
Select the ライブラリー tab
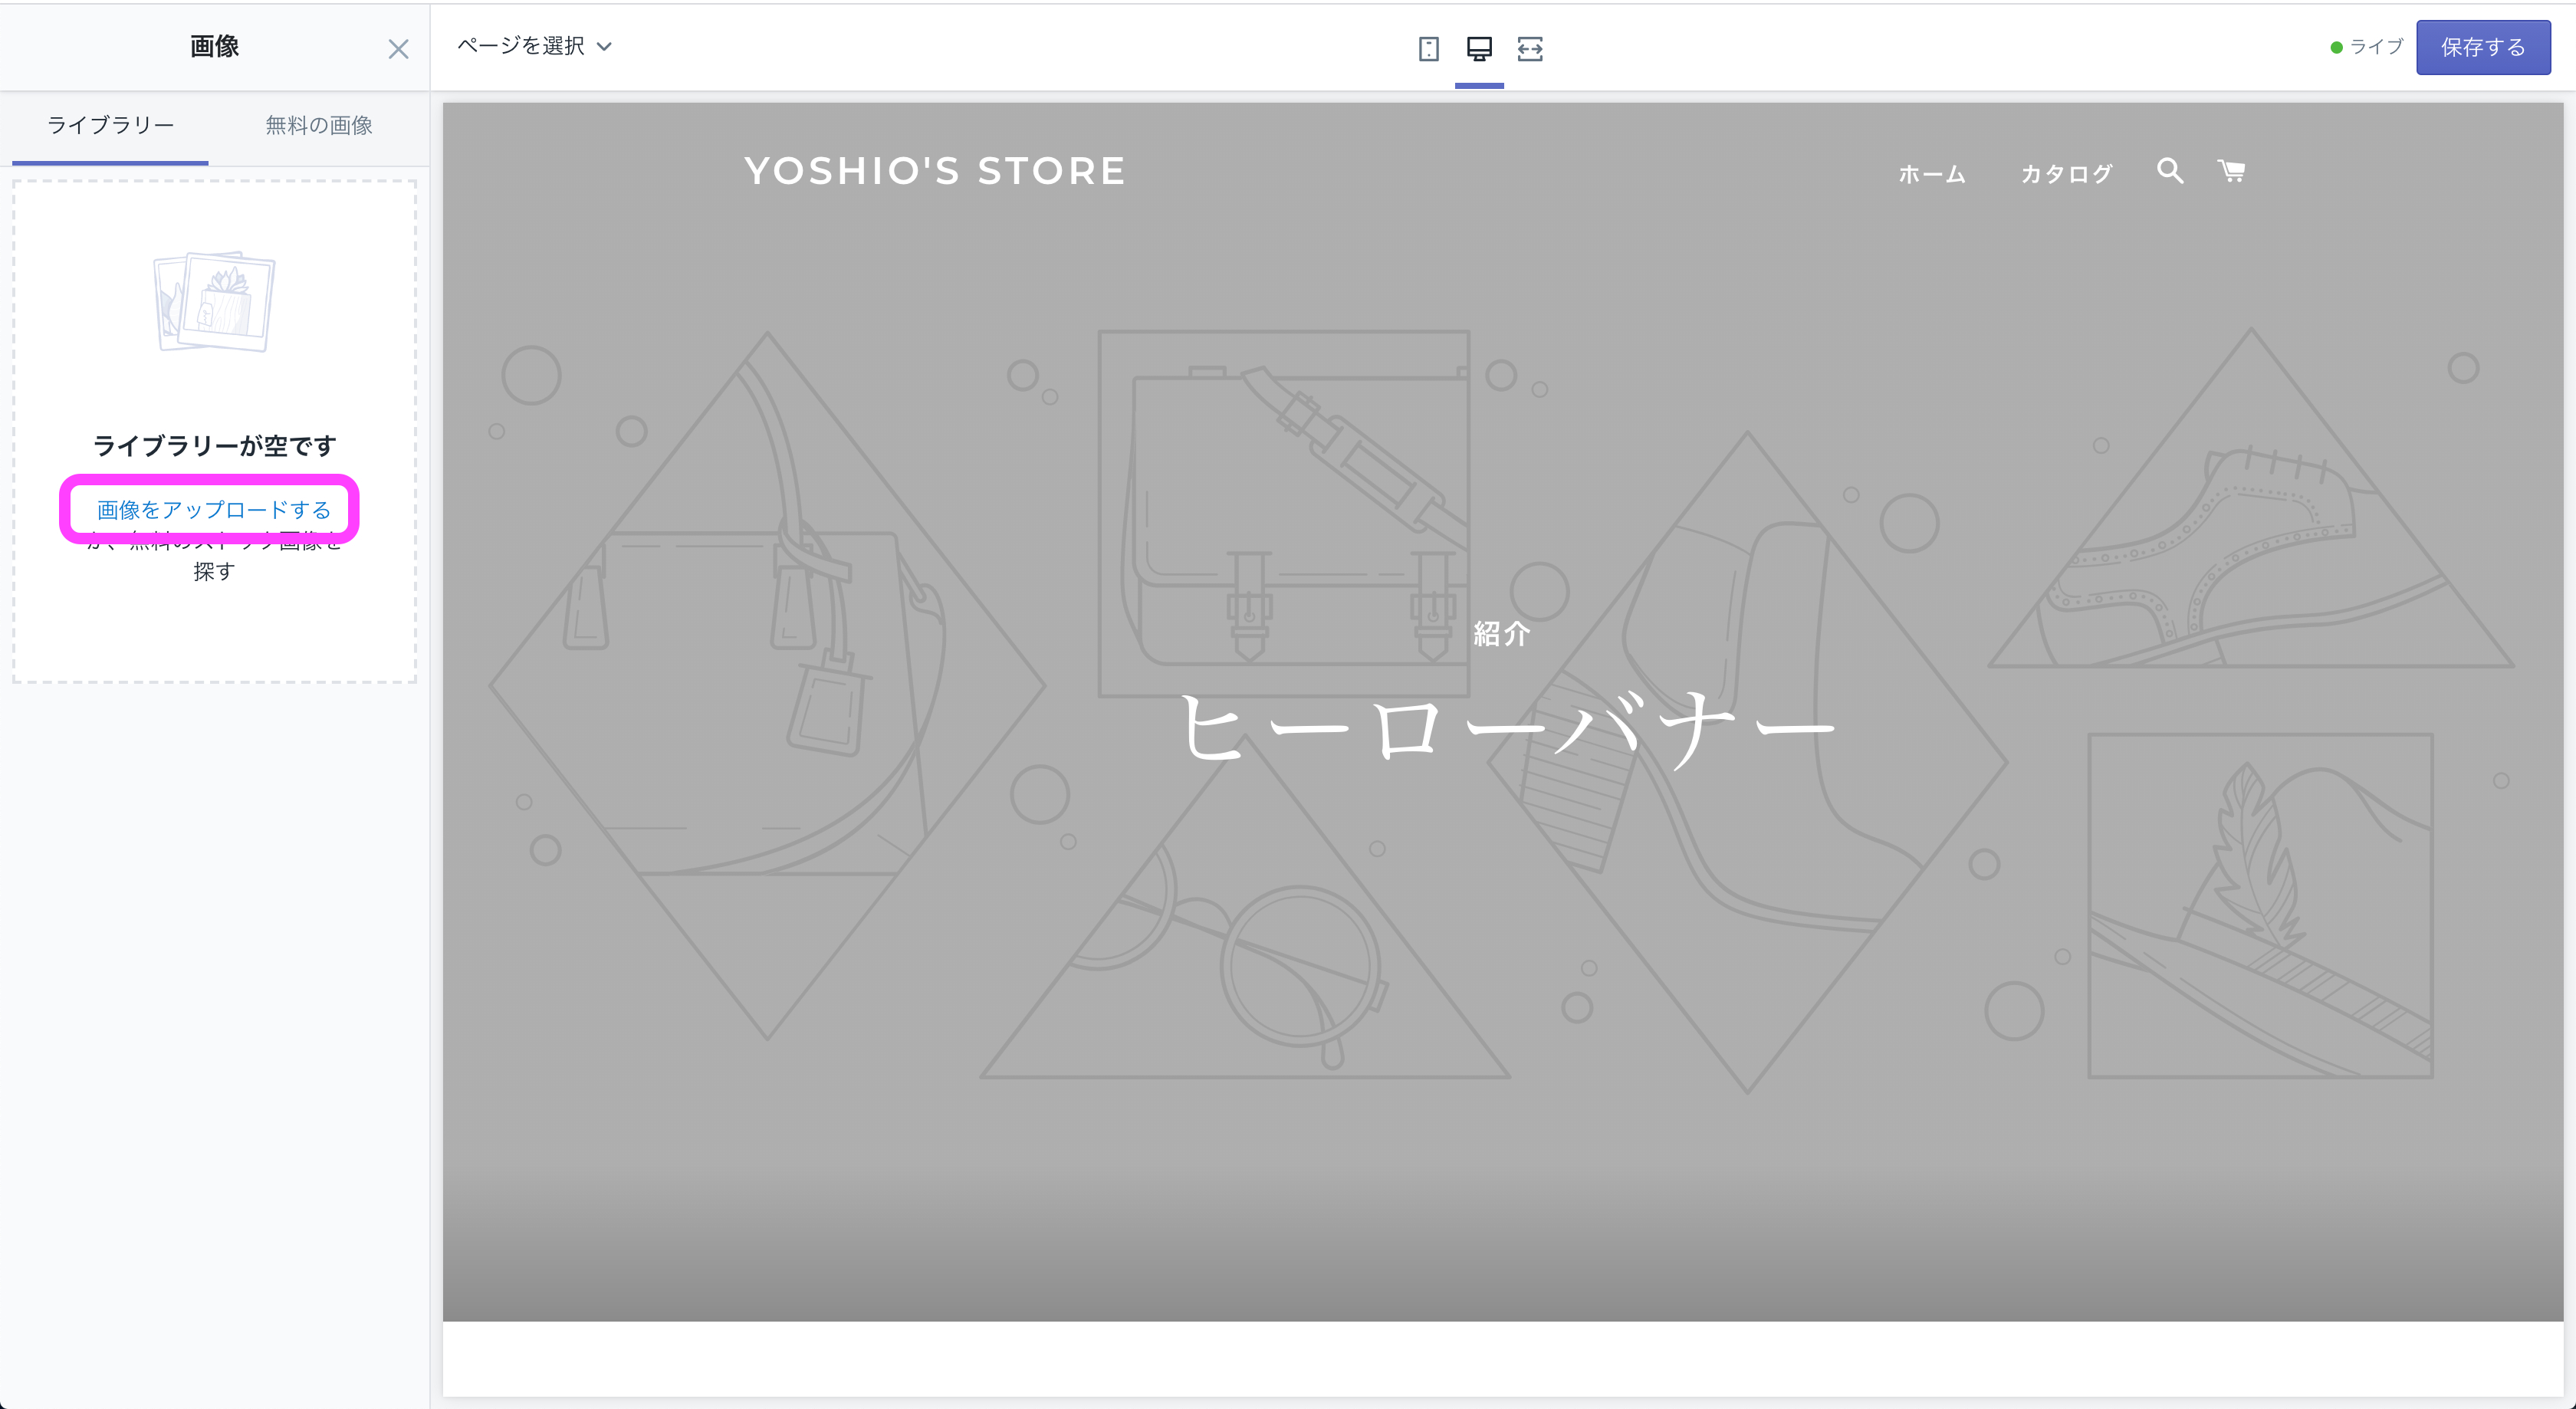(109, 126)
